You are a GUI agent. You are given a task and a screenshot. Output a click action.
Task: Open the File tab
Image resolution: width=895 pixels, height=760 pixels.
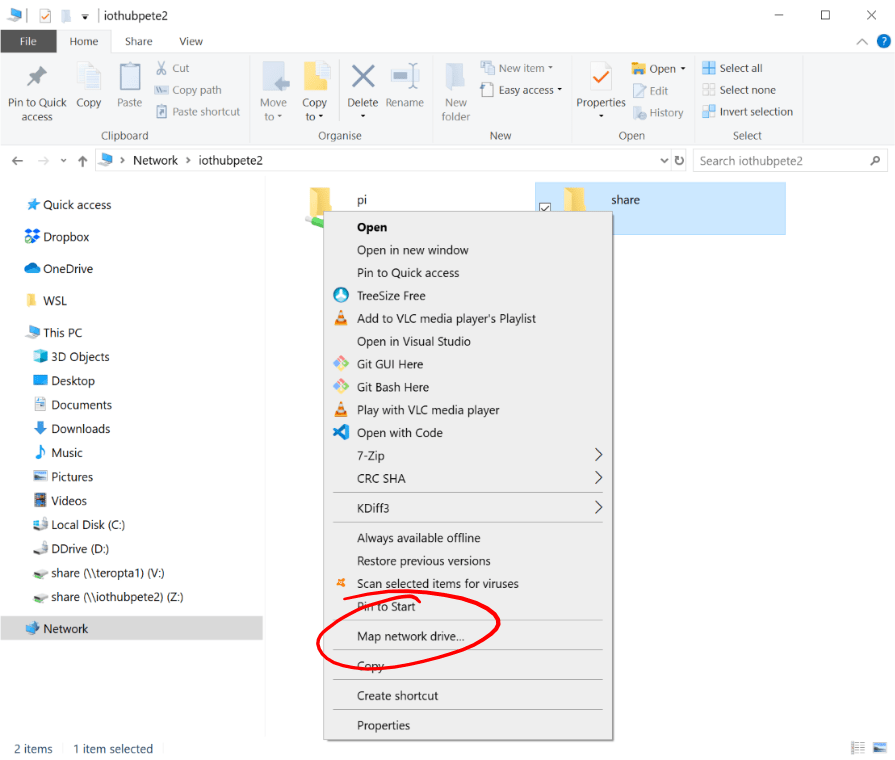coord(28,41)
